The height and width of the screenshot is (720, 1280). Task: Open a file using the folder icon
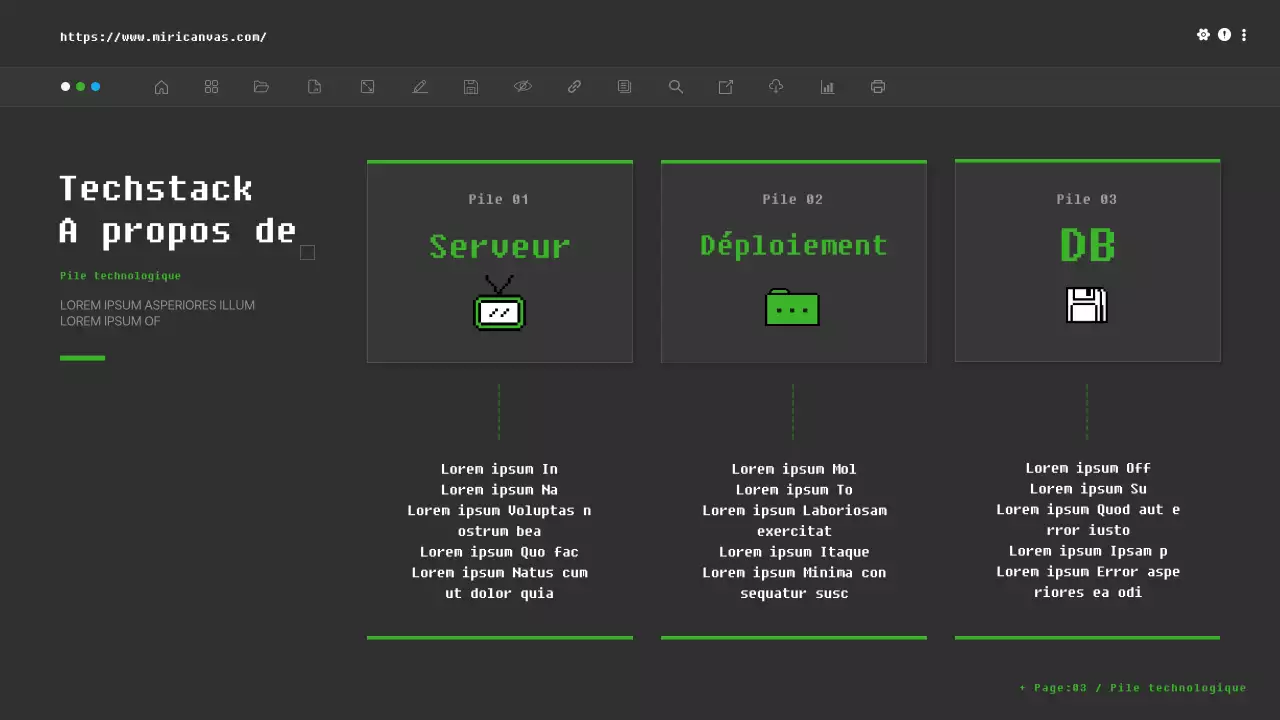(x=261, y=86)
